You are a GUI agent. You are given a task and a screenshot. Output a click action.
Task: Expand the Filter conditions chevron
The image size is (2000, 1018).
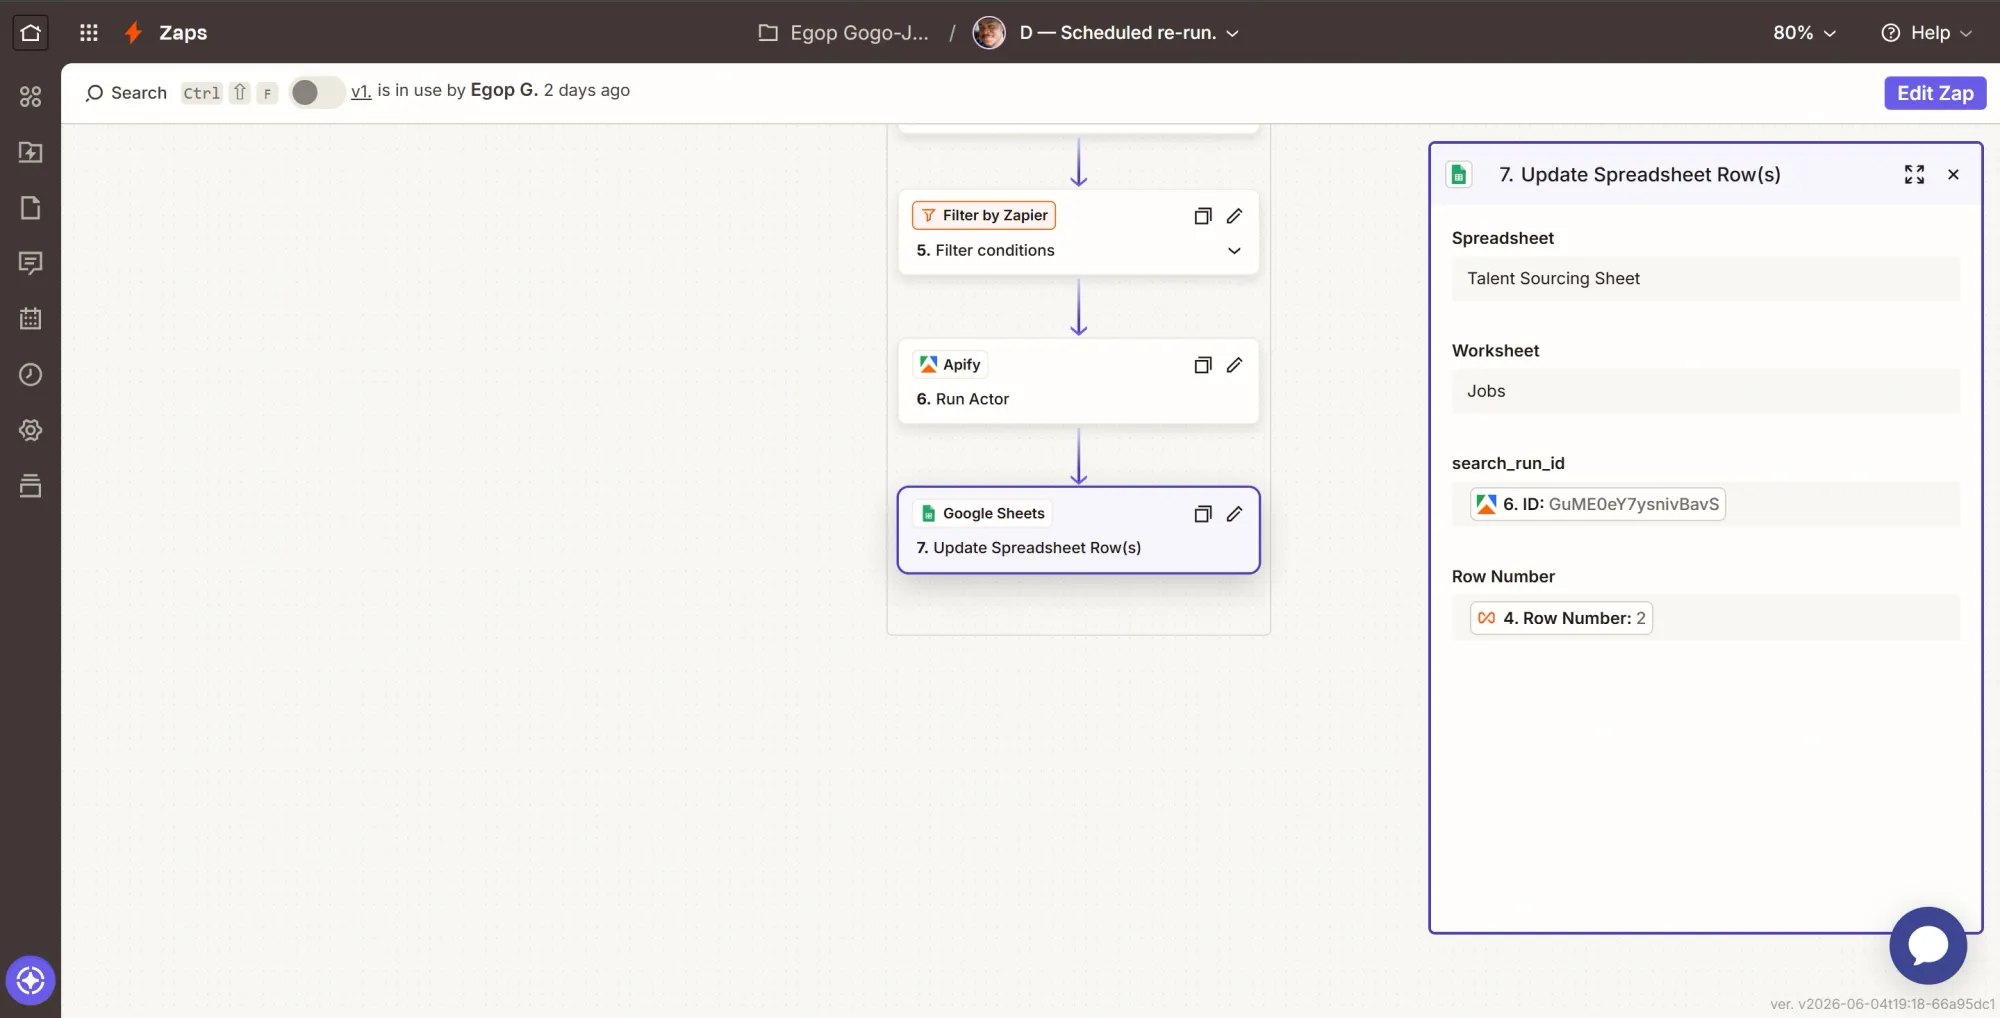tap(1234, 251)
